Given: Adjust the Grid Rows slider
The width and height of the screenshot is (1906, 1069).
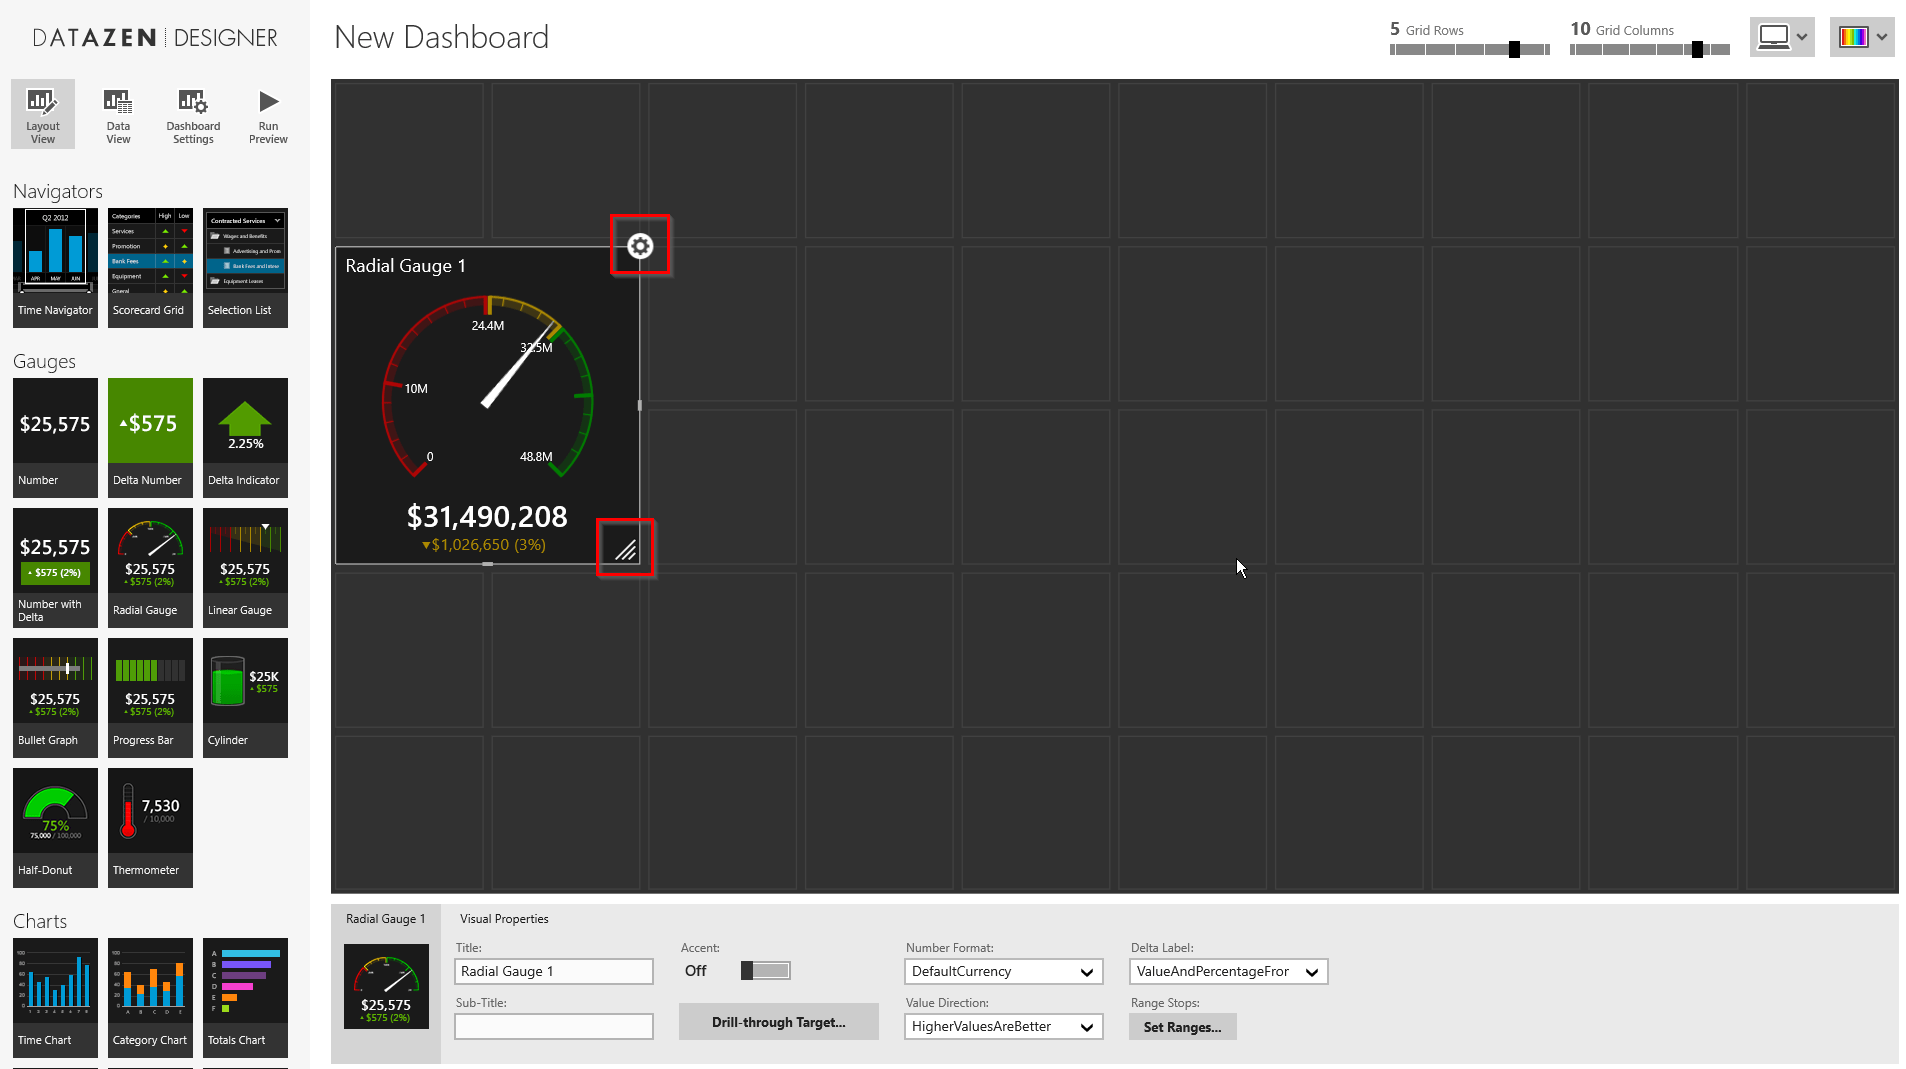Looking at the screenshot, I should (1514, 49).
